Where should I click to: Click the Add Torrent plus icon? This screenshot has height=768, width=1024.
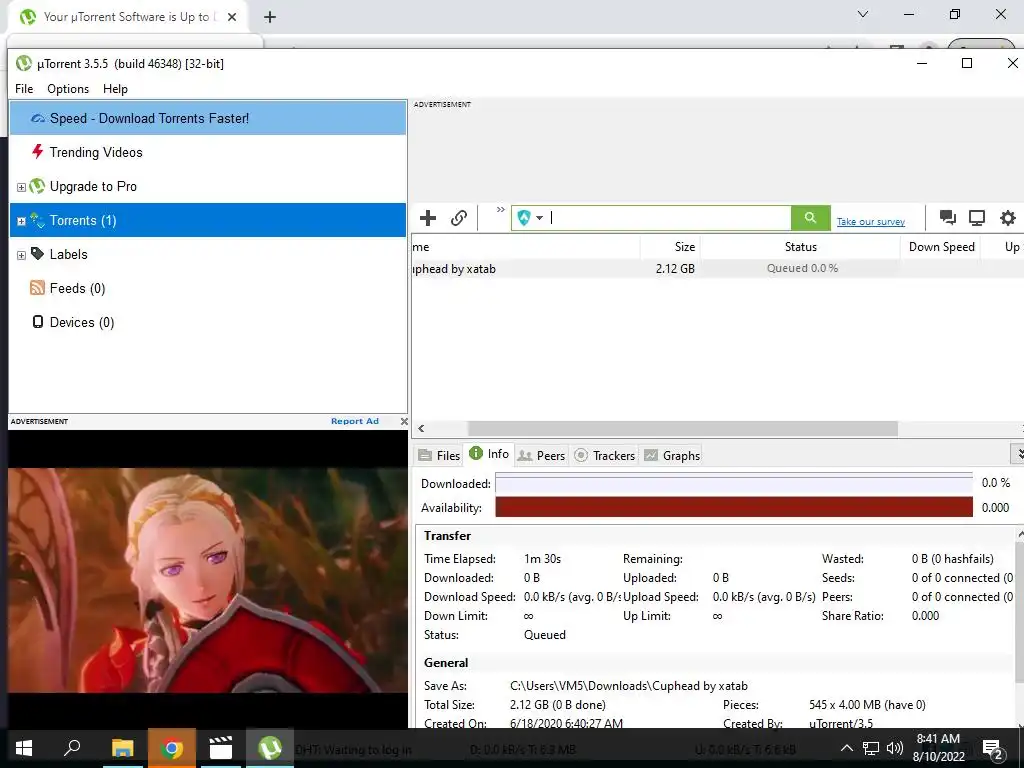coord(428,217)
